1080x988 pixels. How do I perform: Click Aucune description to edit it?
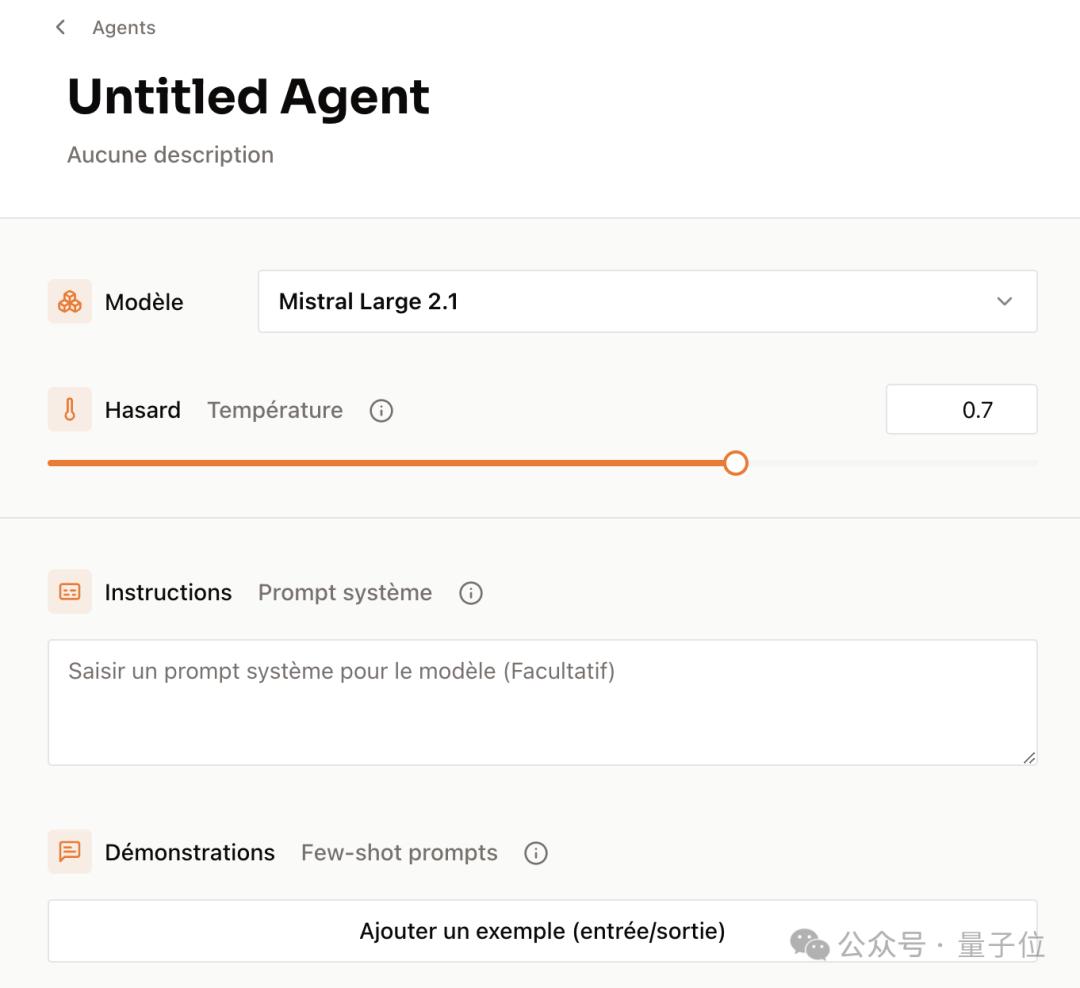170,154
